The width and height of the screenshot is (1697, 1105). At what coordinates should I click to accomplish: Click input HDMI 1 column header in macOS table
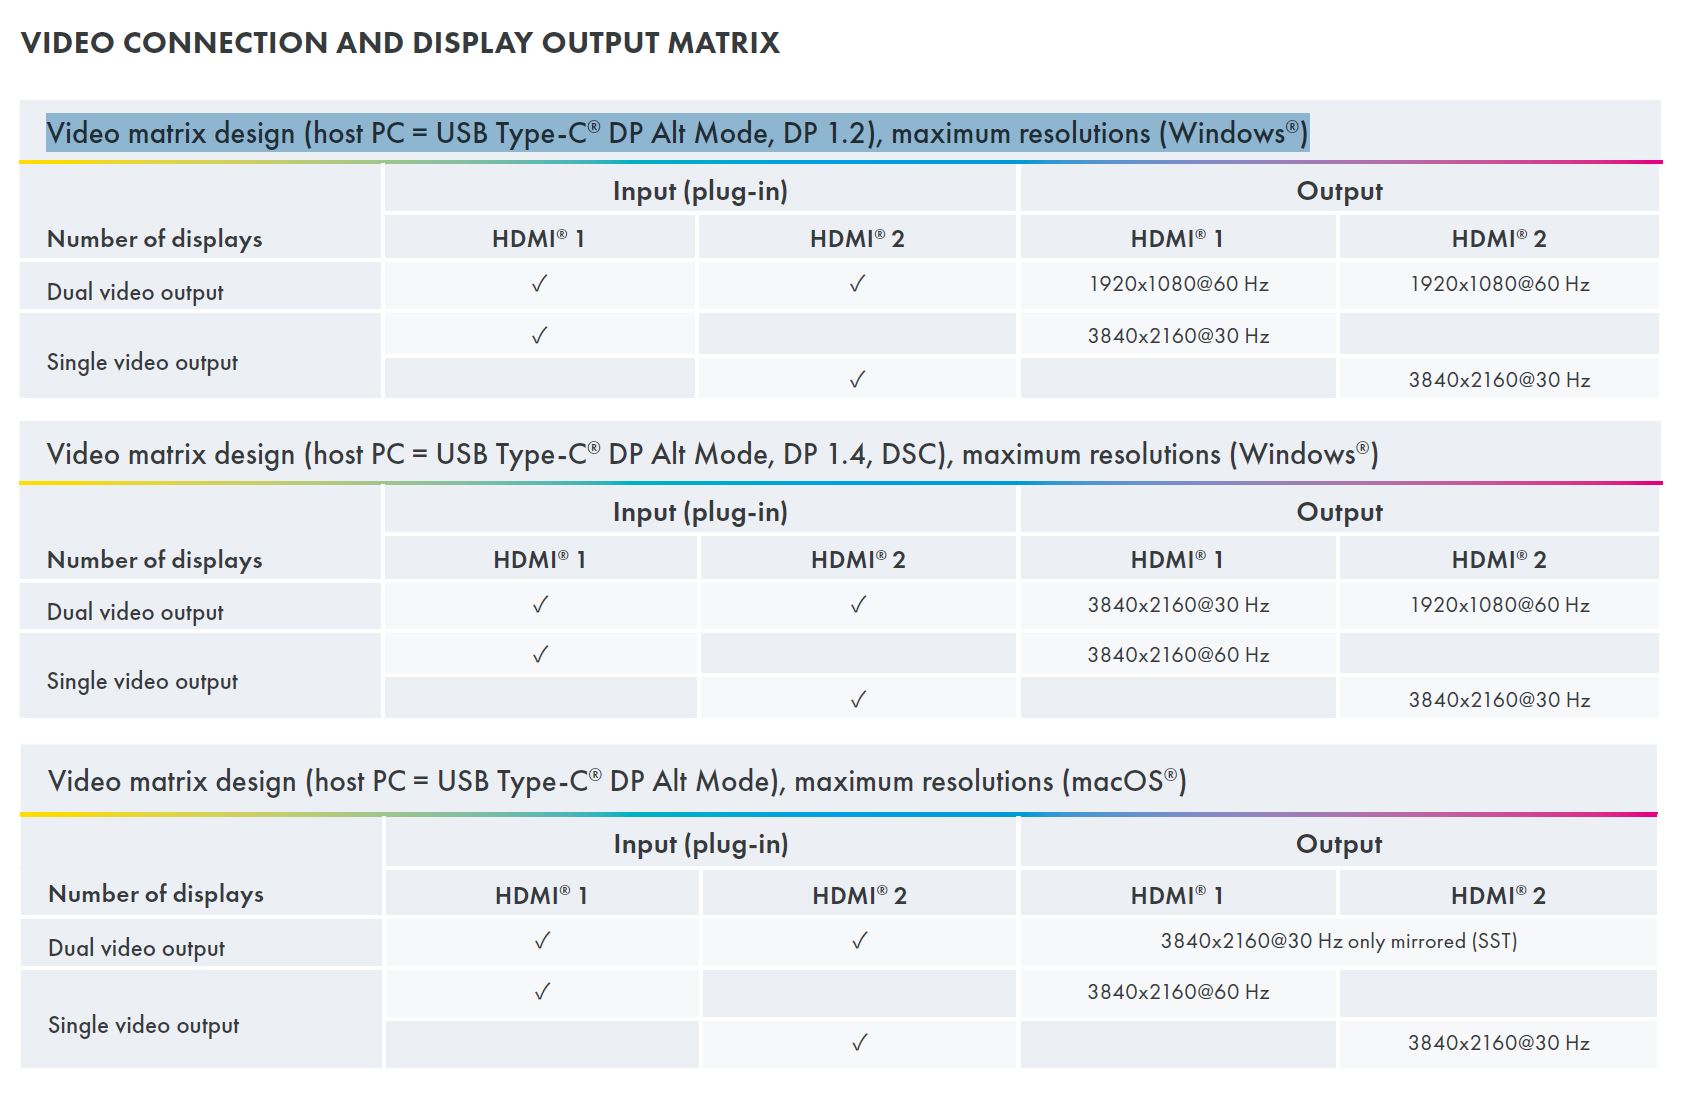tap(541, 896)
